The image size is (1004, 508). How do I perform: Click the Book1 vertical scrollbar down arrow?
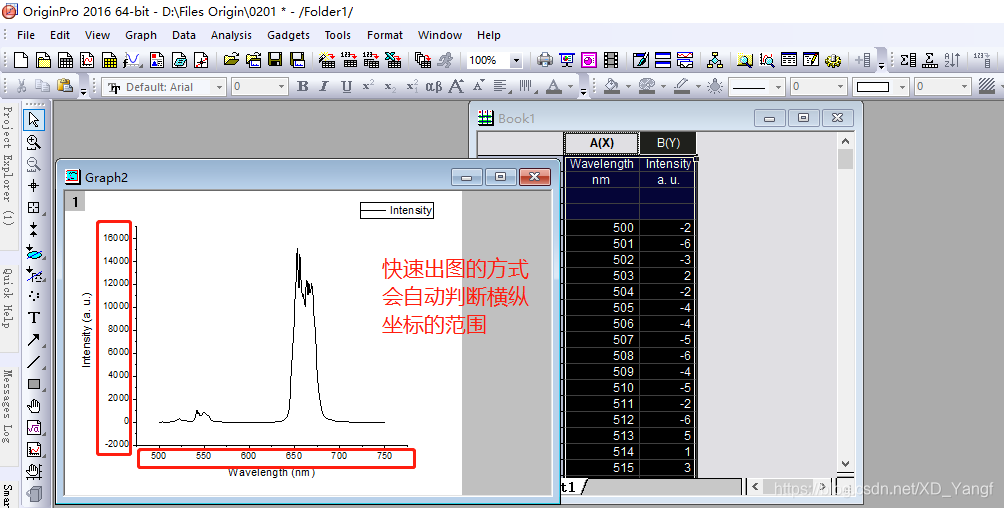pyautogui.click(x=845, y=464)
